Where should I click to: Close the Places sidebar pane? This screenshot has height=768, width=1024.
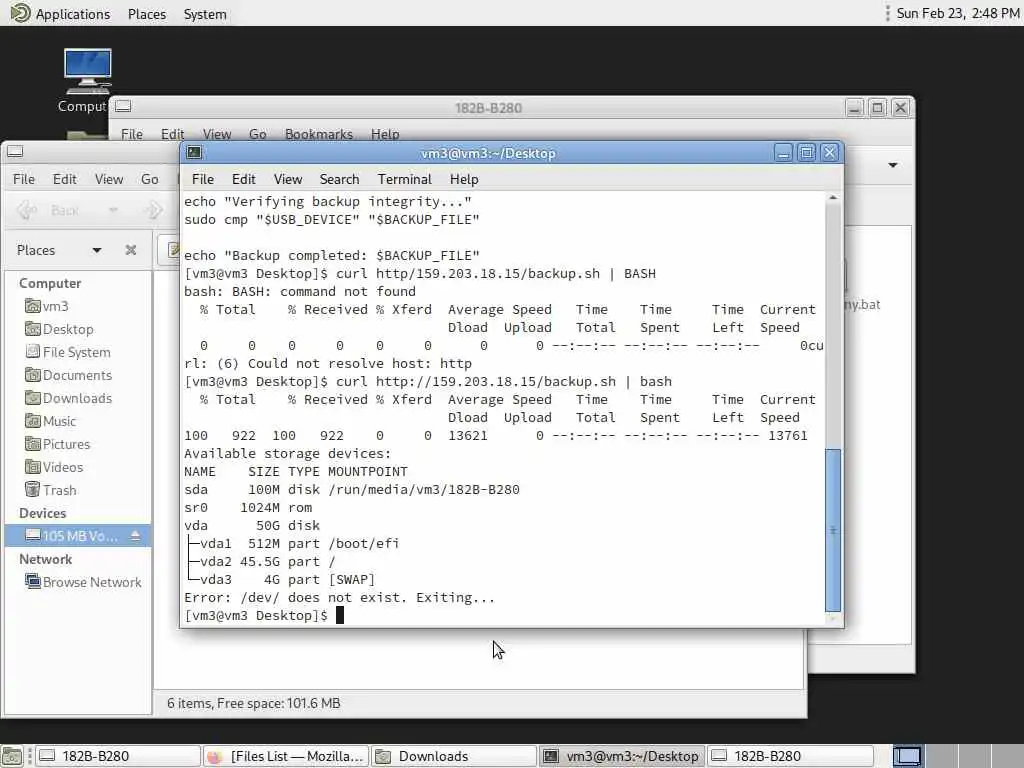click(x=131, y=250)
